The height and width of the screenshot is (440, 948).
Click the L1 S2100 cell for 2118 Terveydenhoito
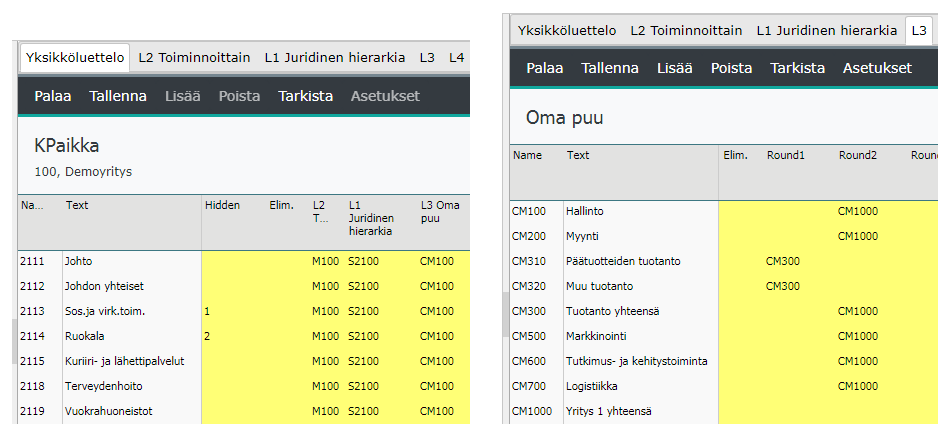(x=363, y=386)
